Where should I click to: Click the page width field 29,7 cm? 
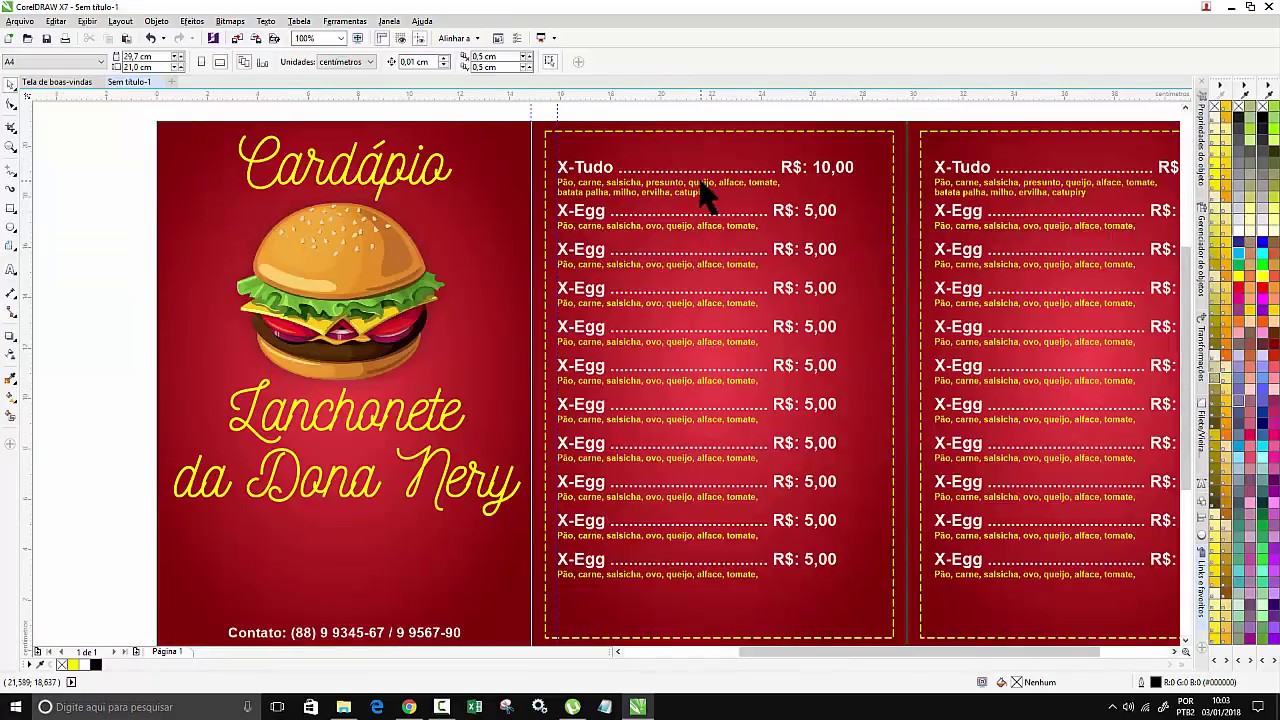pyautogui.click(x=148, y=57)
